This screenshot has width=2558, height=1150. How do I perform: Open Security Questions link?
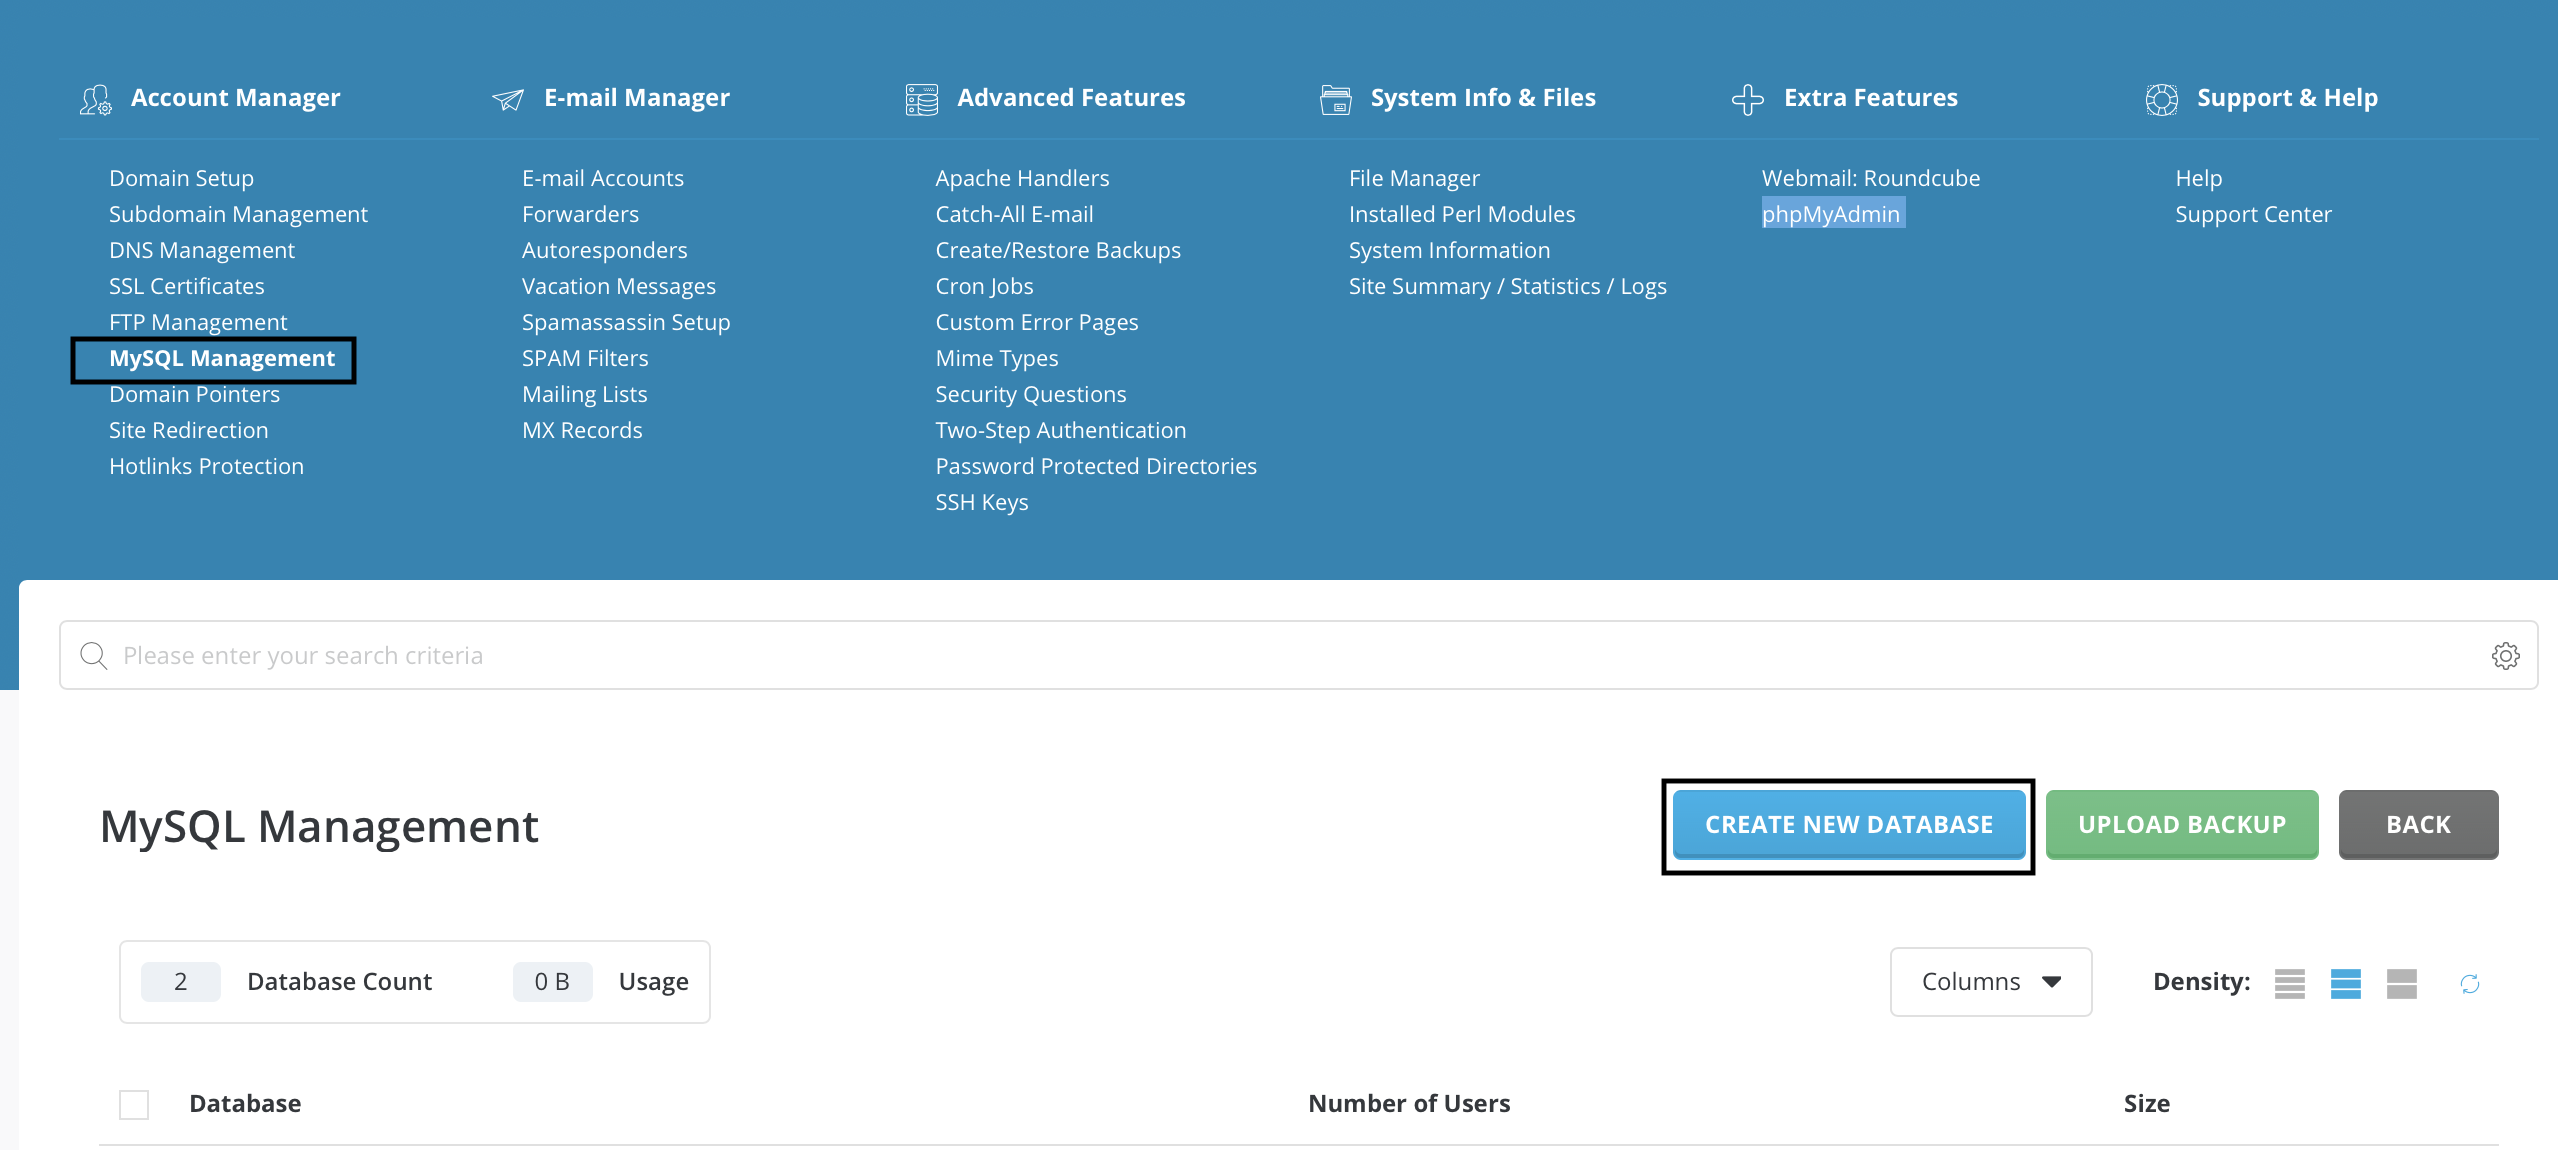pyautogui.click(x=1030, y=394)
